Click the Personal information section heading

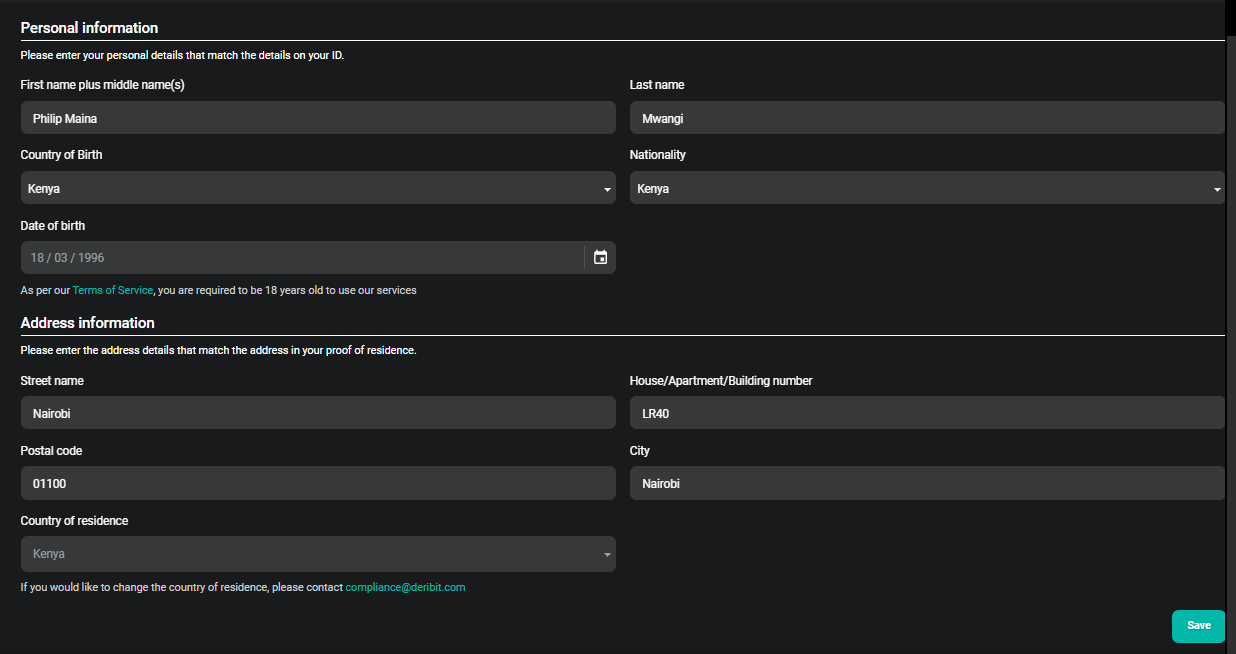(x=89, y=27)
